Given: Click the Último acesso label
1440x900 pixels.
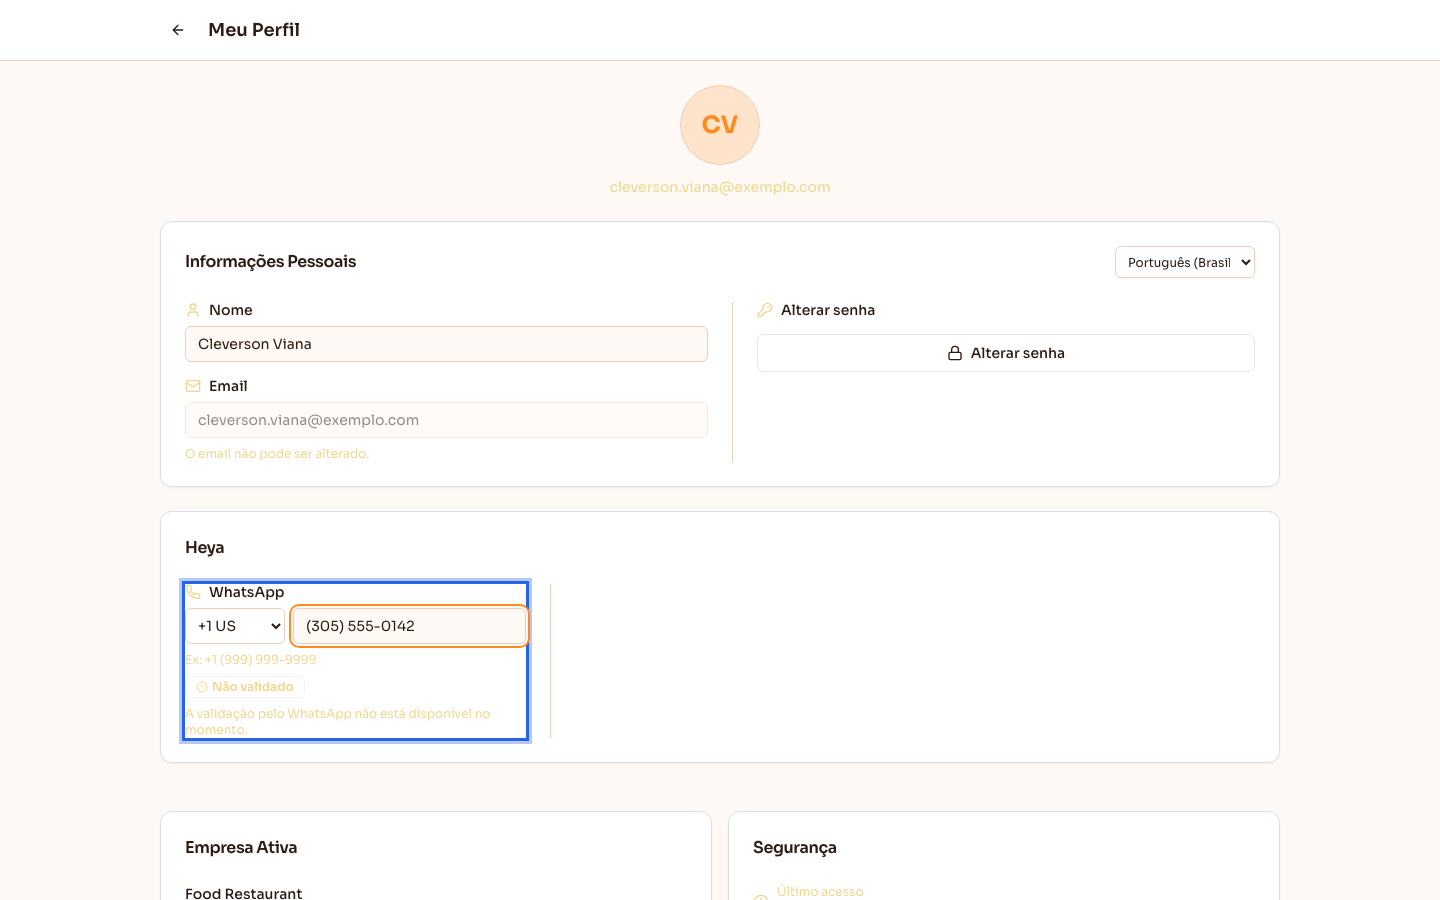Looking at the screenshot, I should click(820, 891).
